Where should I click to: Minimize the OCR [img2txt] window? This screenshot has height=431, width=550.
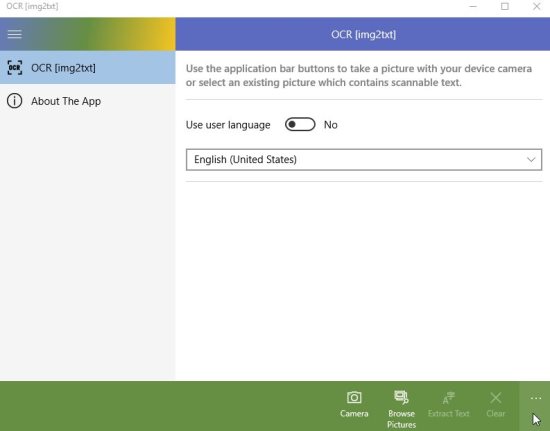click(x=473, y=6)
